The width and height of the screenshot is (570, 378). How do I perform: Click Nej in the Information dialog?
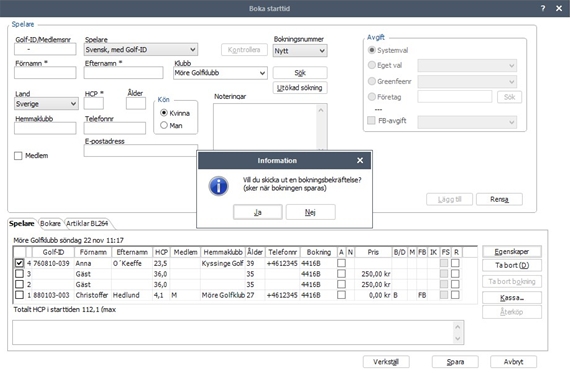310,212
